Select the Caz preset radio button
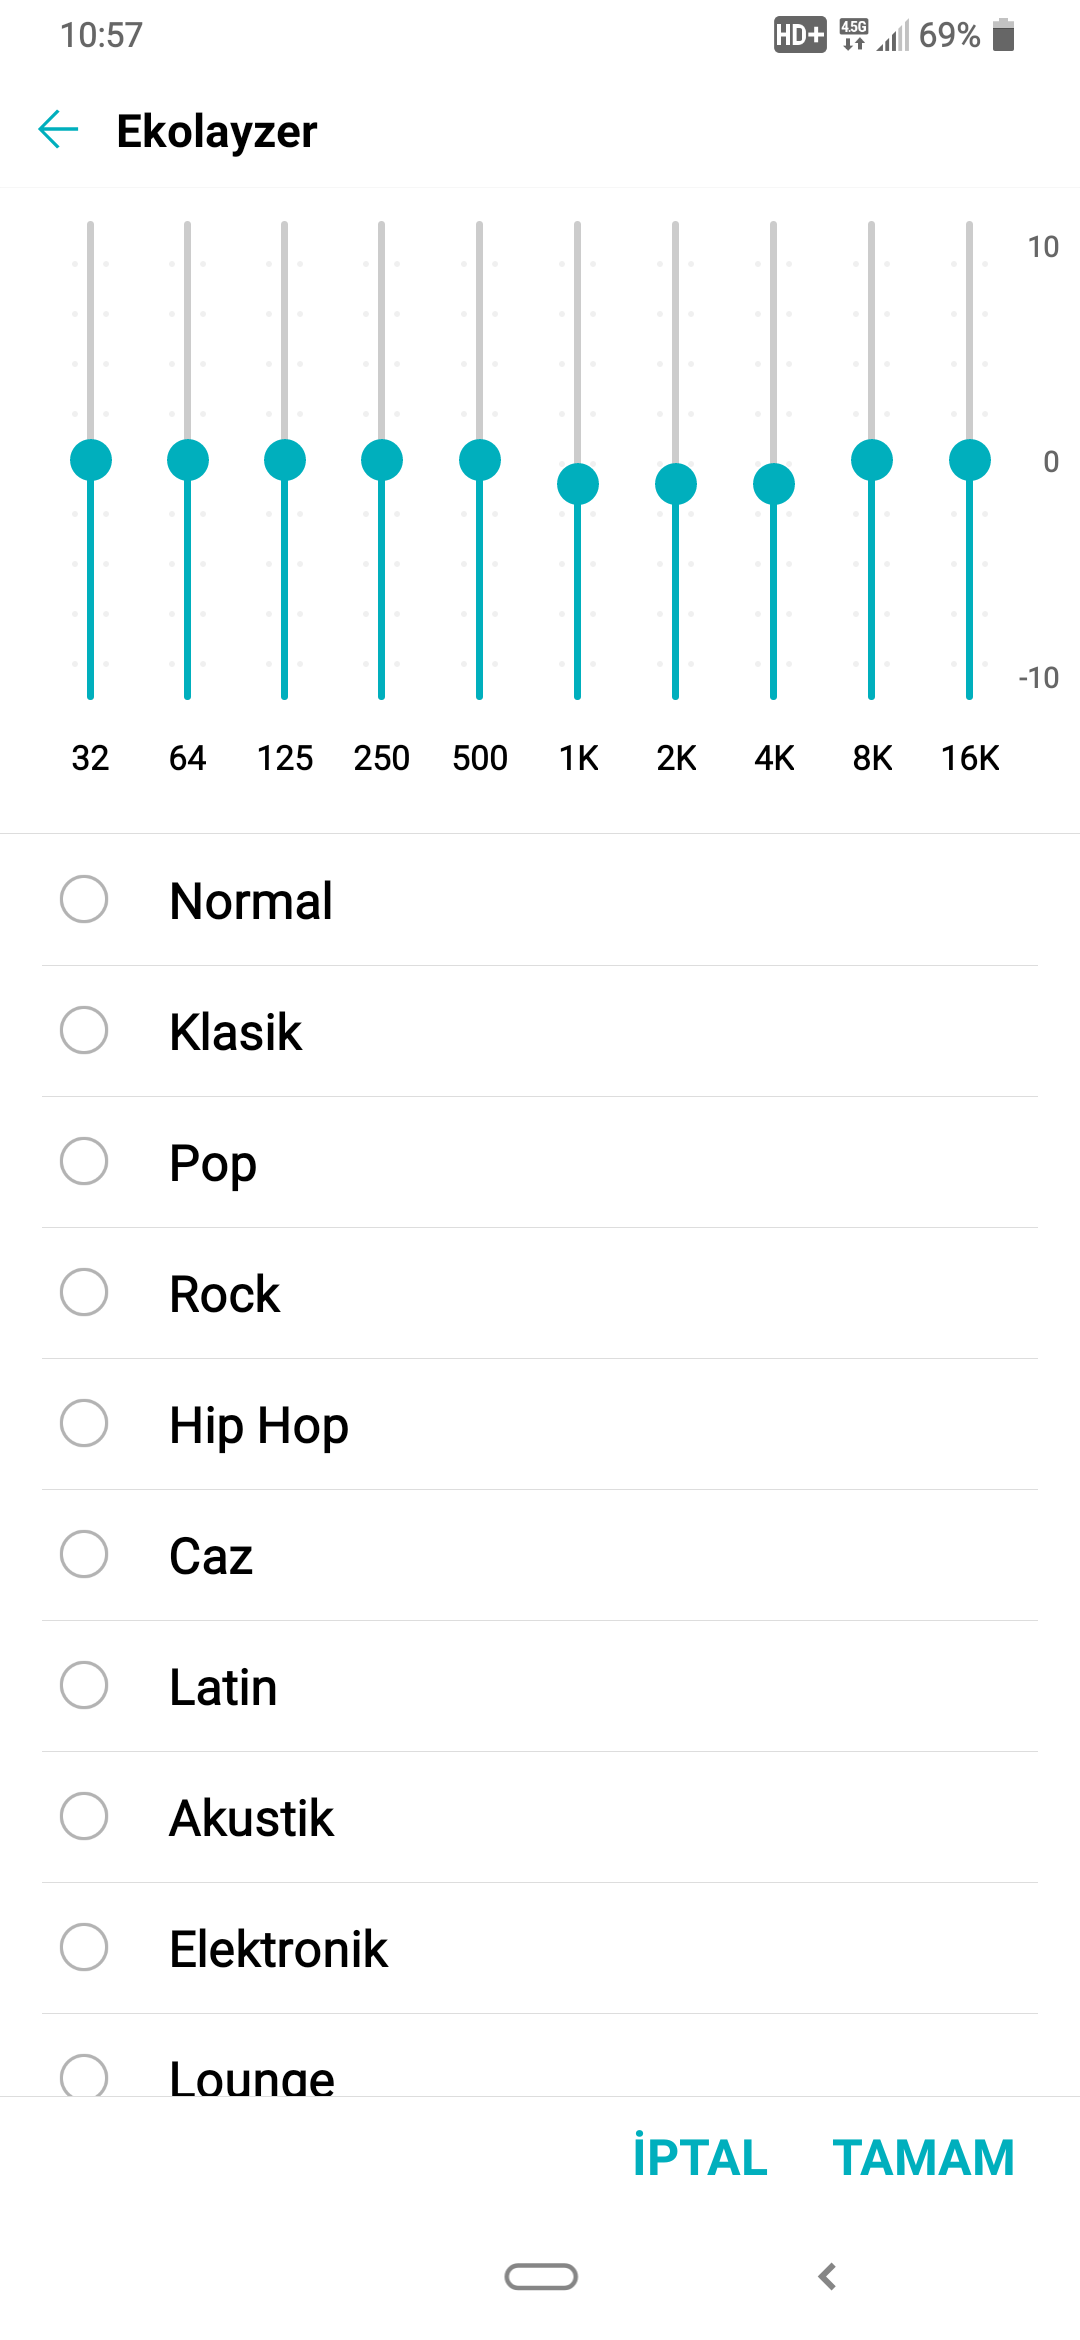The width and height of the screenshot is (1080, 2340). pos(84,1555)
